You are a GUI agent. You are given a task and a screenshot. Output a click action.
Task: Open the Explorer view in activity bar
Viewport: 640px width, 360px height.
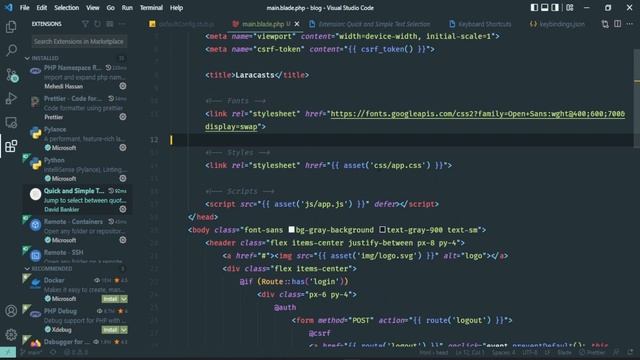(x=11, y=27)
